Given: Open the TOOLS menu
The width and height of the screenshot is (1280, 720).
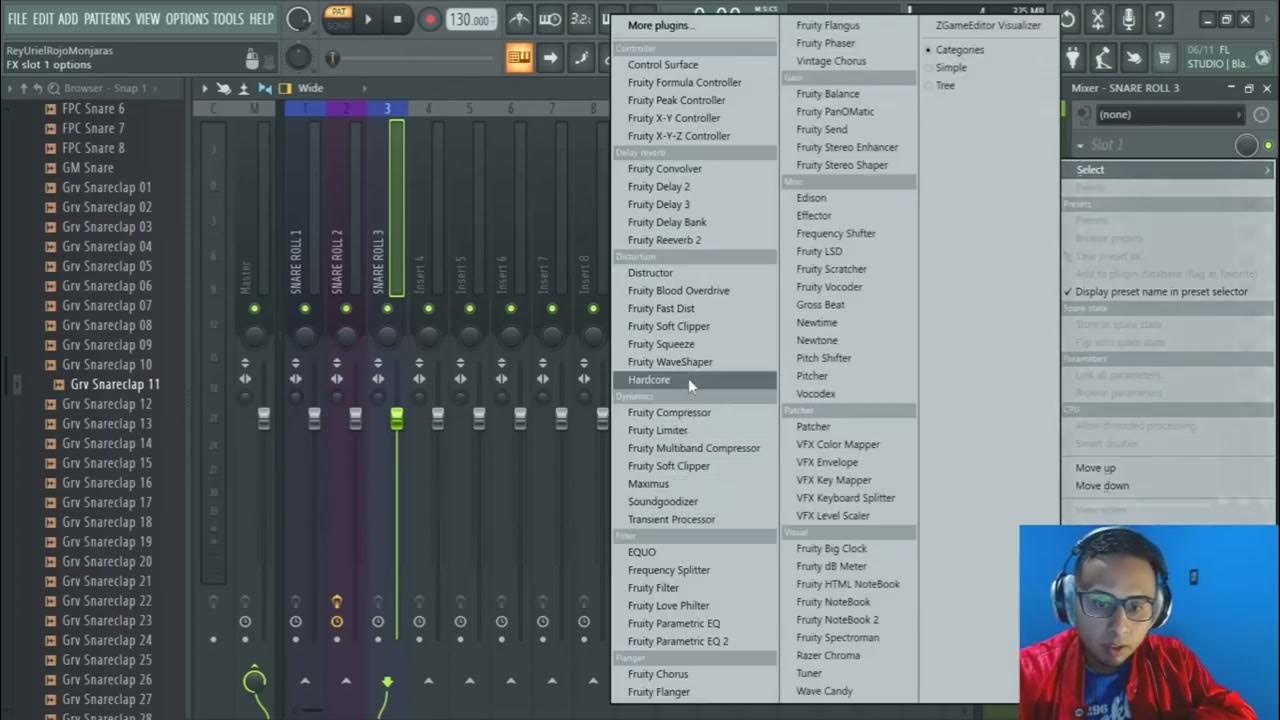Looking at the screenshot, I should [228, 19].
